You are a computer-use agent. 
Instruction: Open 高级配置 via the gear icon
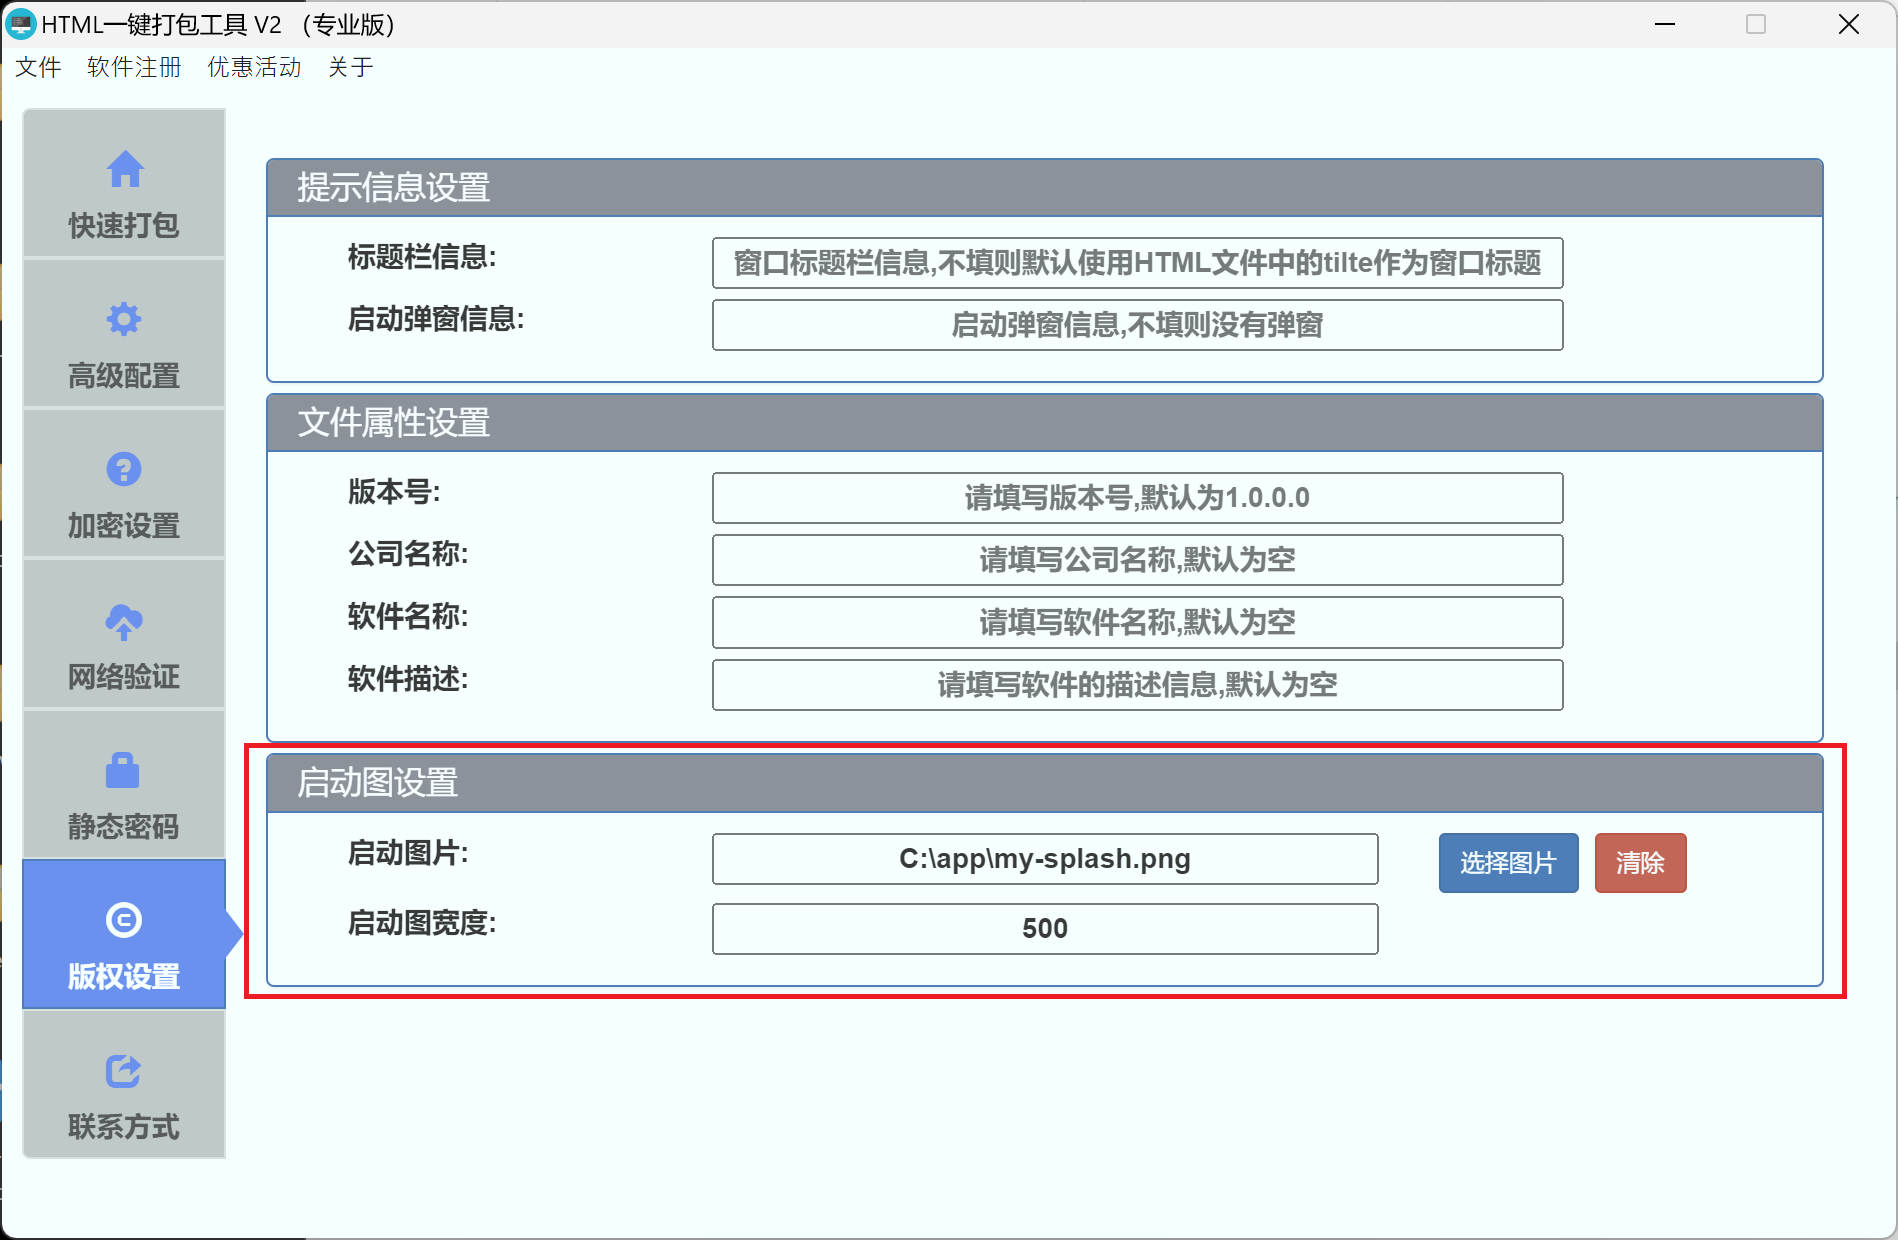(124, 320)
